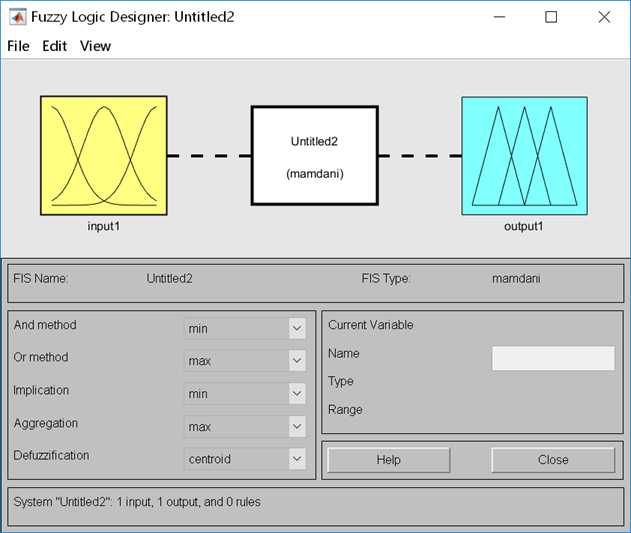This screenshot has width=631, height=533.
Task: Open the Or method dropdown
Action: click(245, 360)
